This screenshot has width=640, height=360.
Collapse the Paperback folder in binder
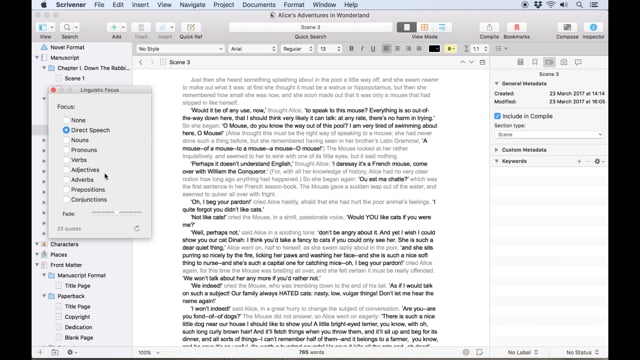(44, 296)
